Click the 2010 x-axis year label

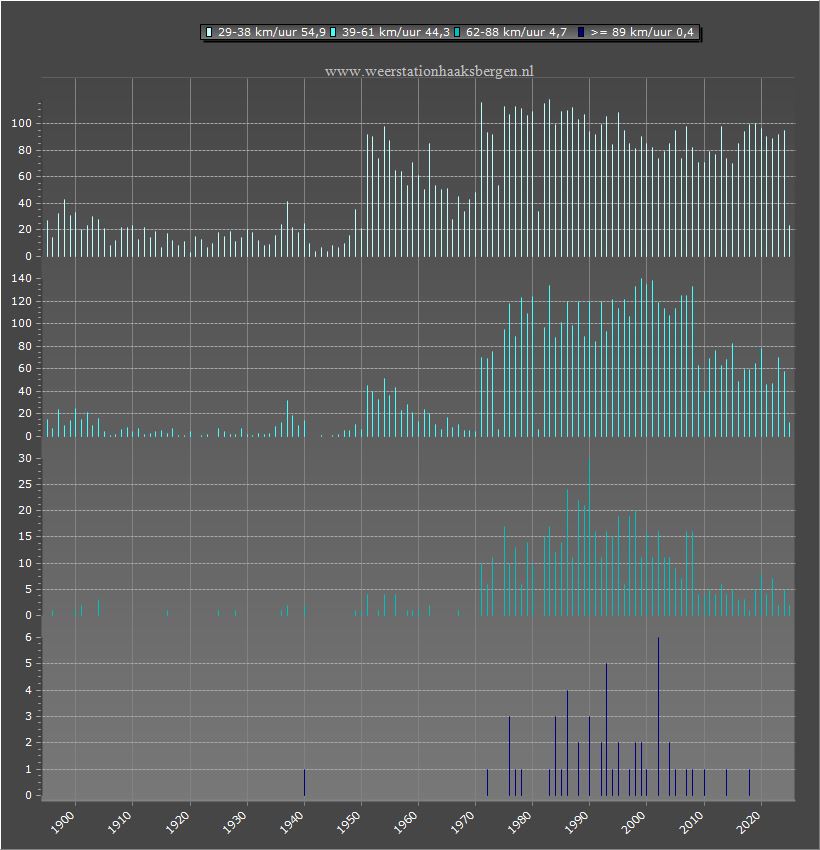point(693,822)
